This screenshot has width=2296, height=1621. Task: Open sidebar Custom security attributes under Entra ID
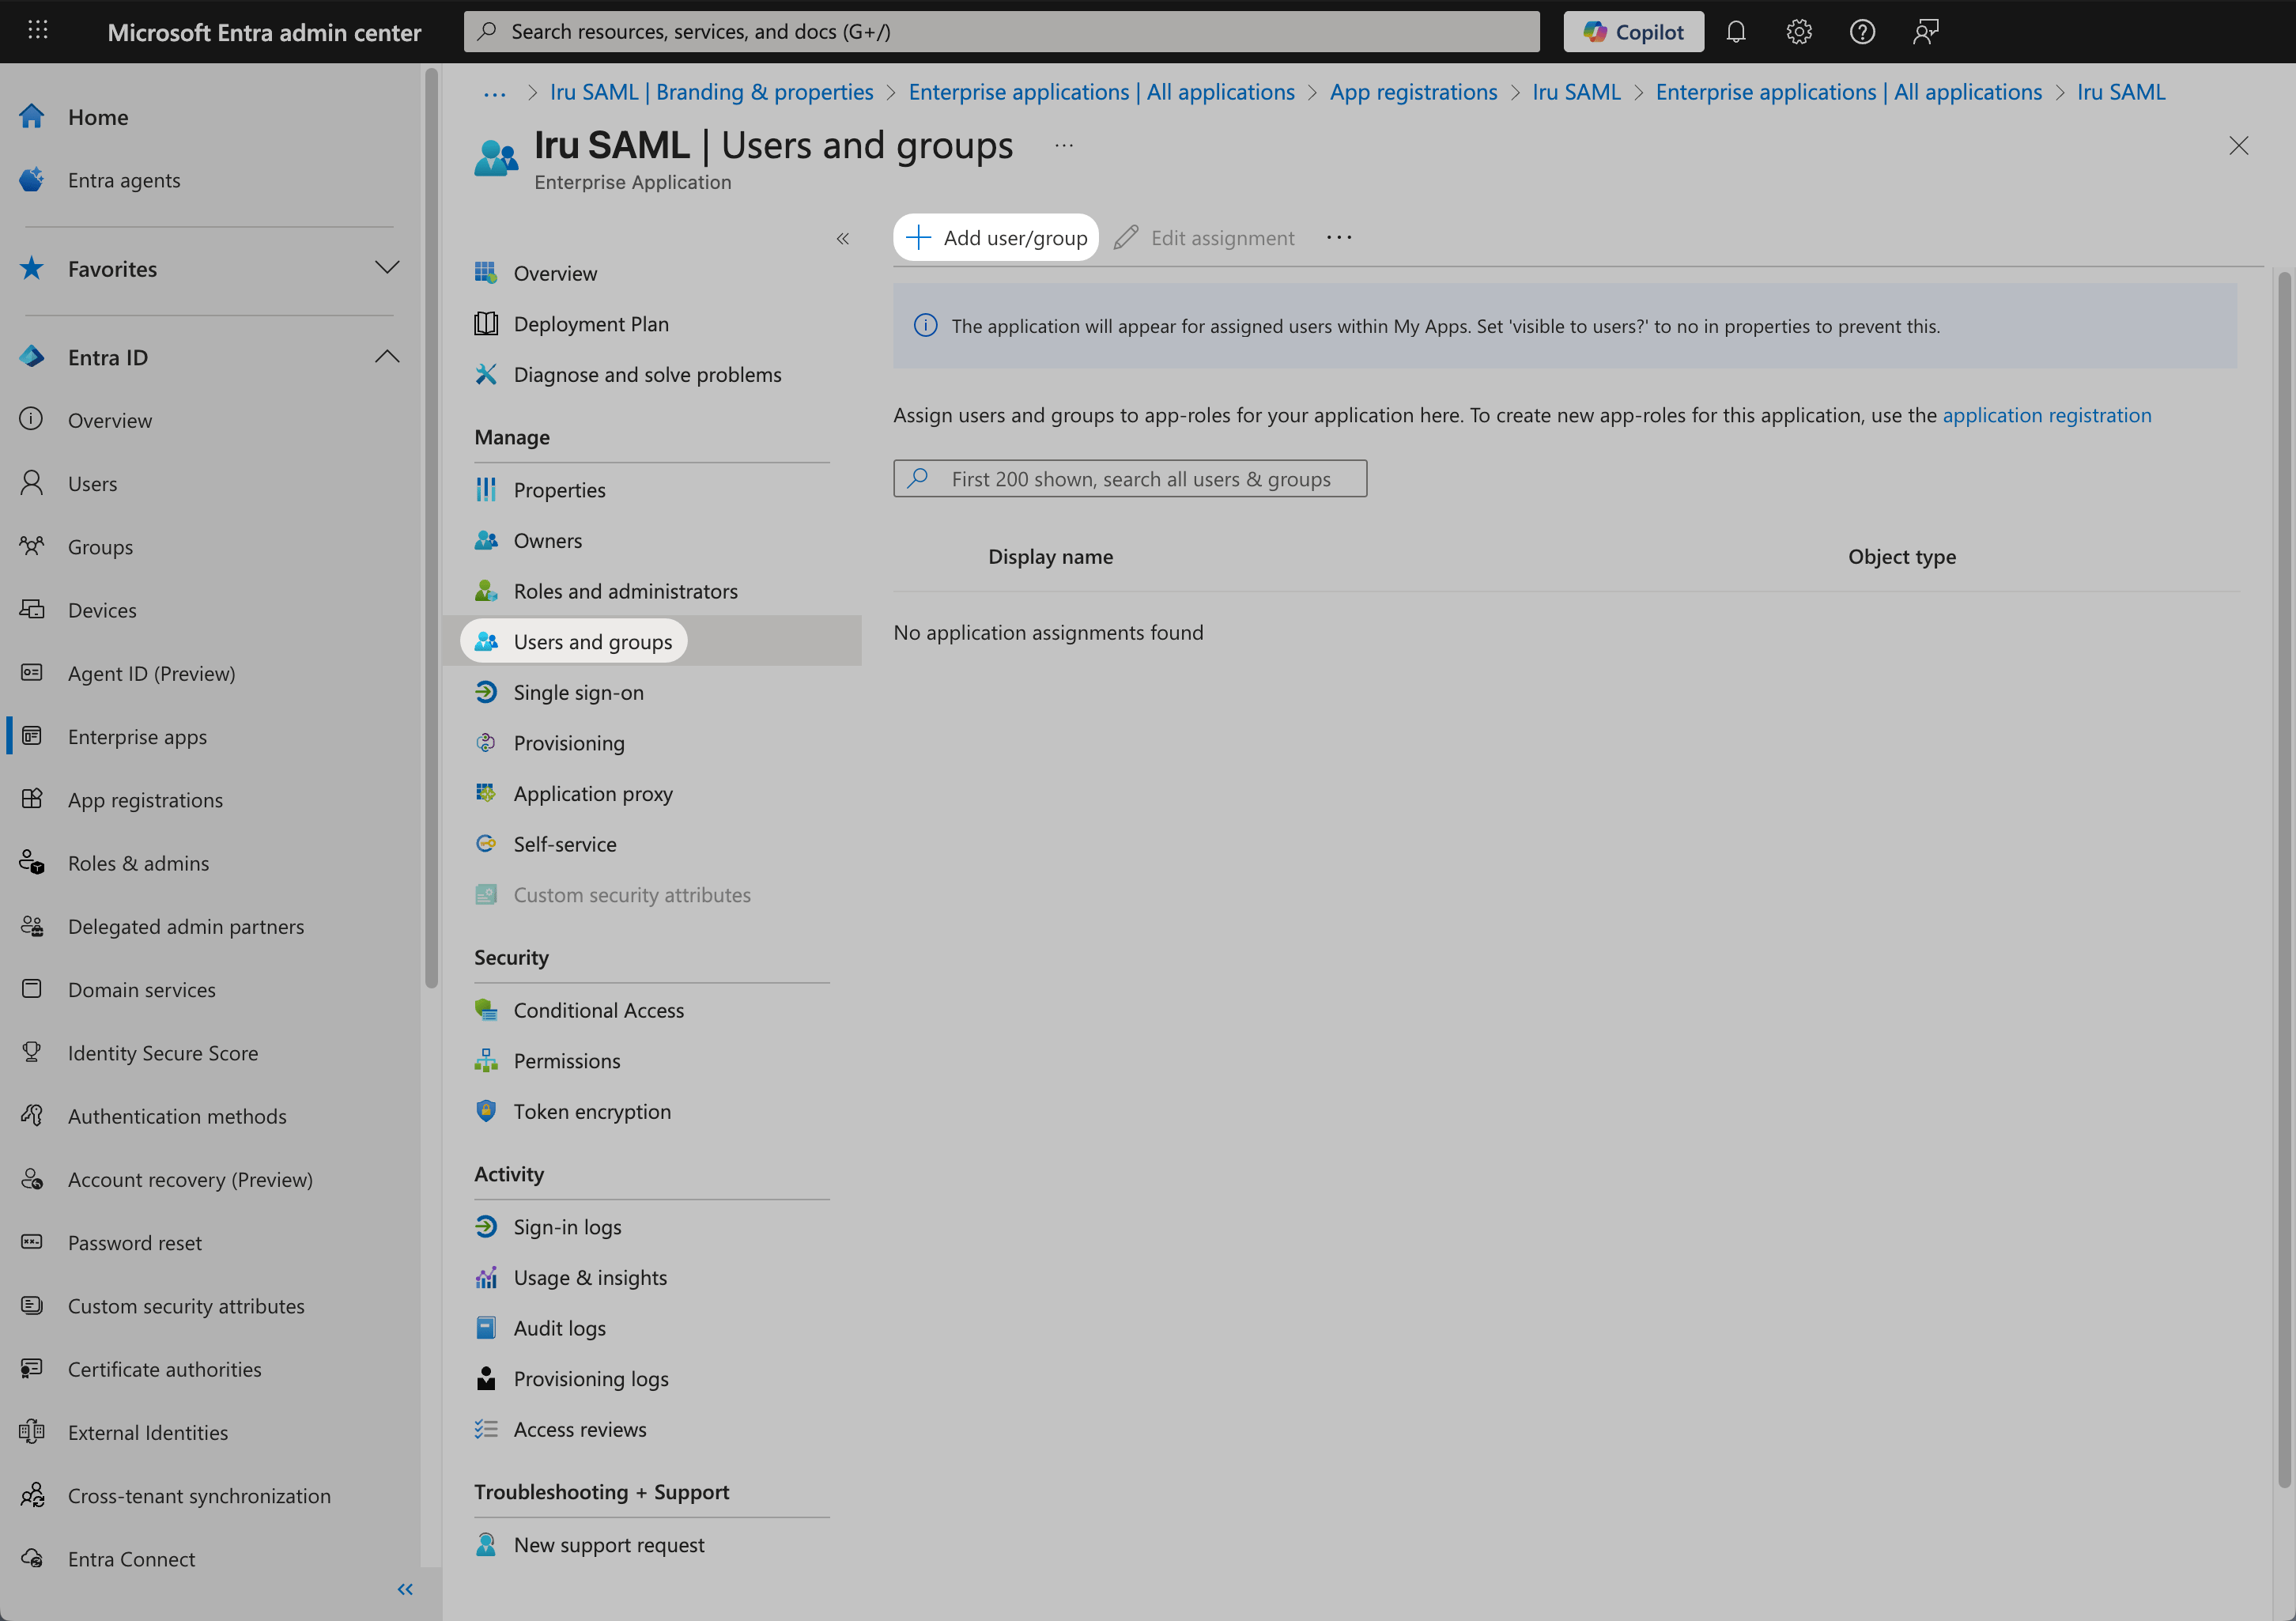186,1306
